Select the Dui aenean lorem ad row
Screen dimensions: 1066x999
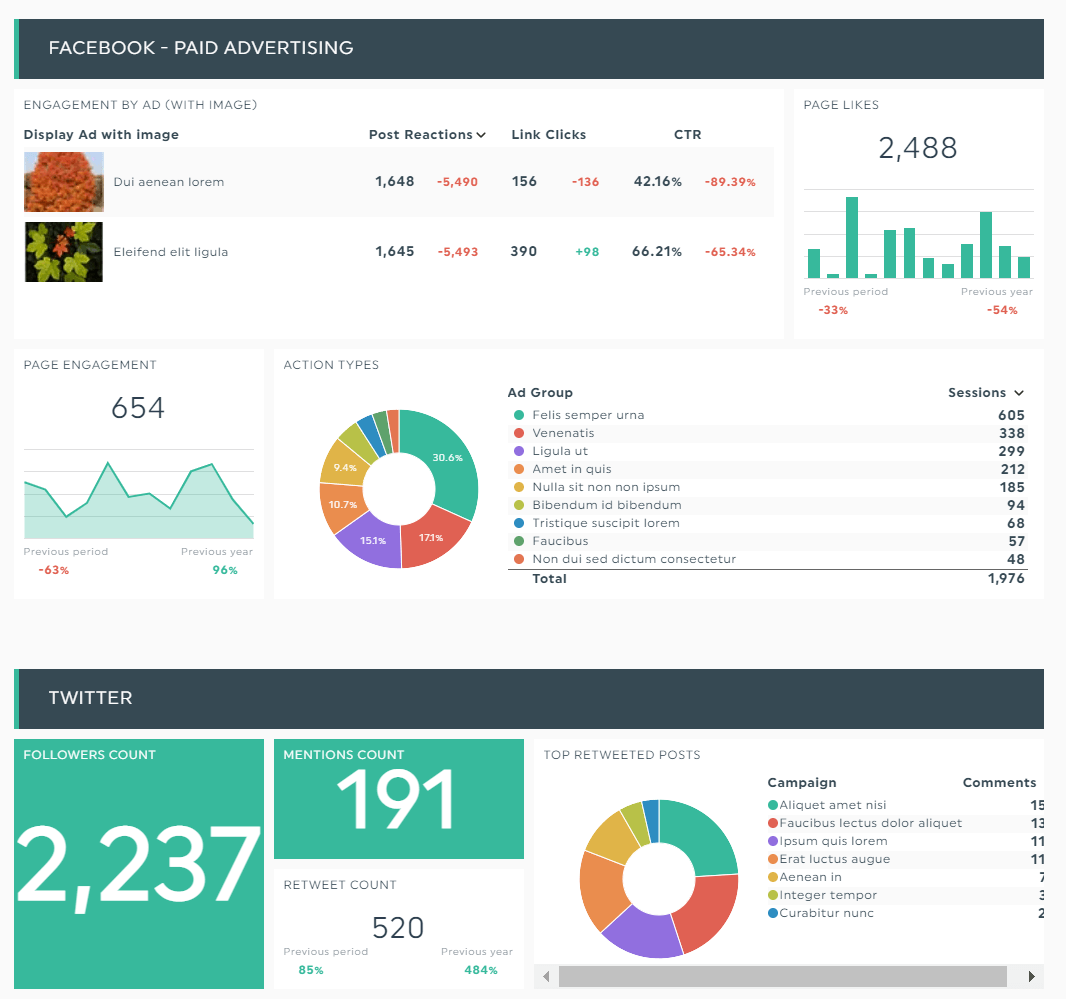[x=398, y=182]
